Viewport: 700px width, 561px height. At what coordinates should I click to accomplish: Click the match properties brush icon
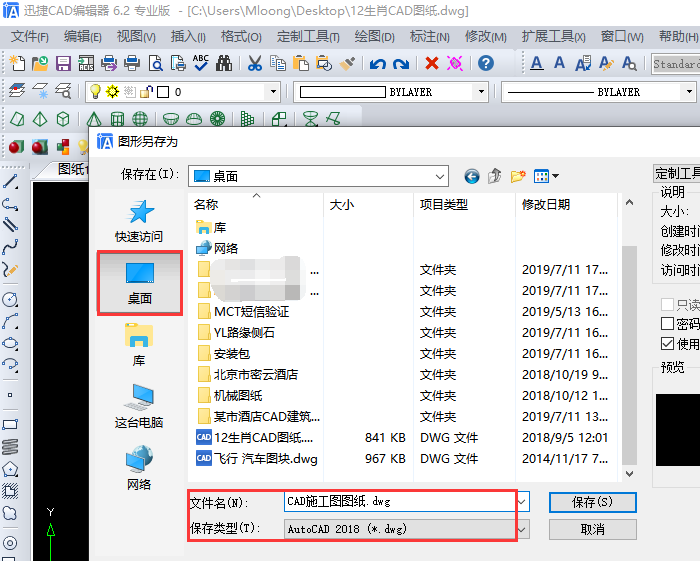[x=347, y=63]
